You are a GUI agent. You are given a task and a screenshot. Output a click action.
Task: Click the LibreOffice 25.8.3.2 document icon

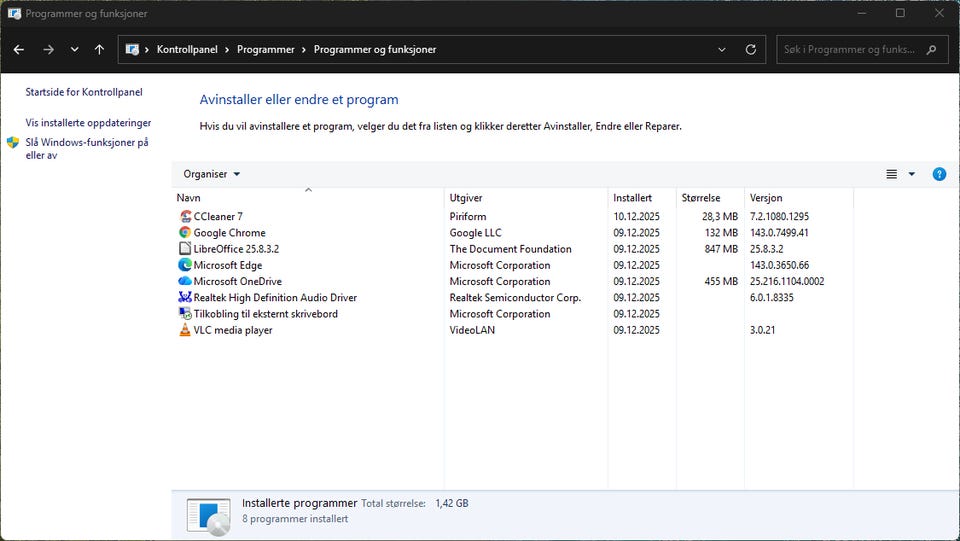pos(185,248)
